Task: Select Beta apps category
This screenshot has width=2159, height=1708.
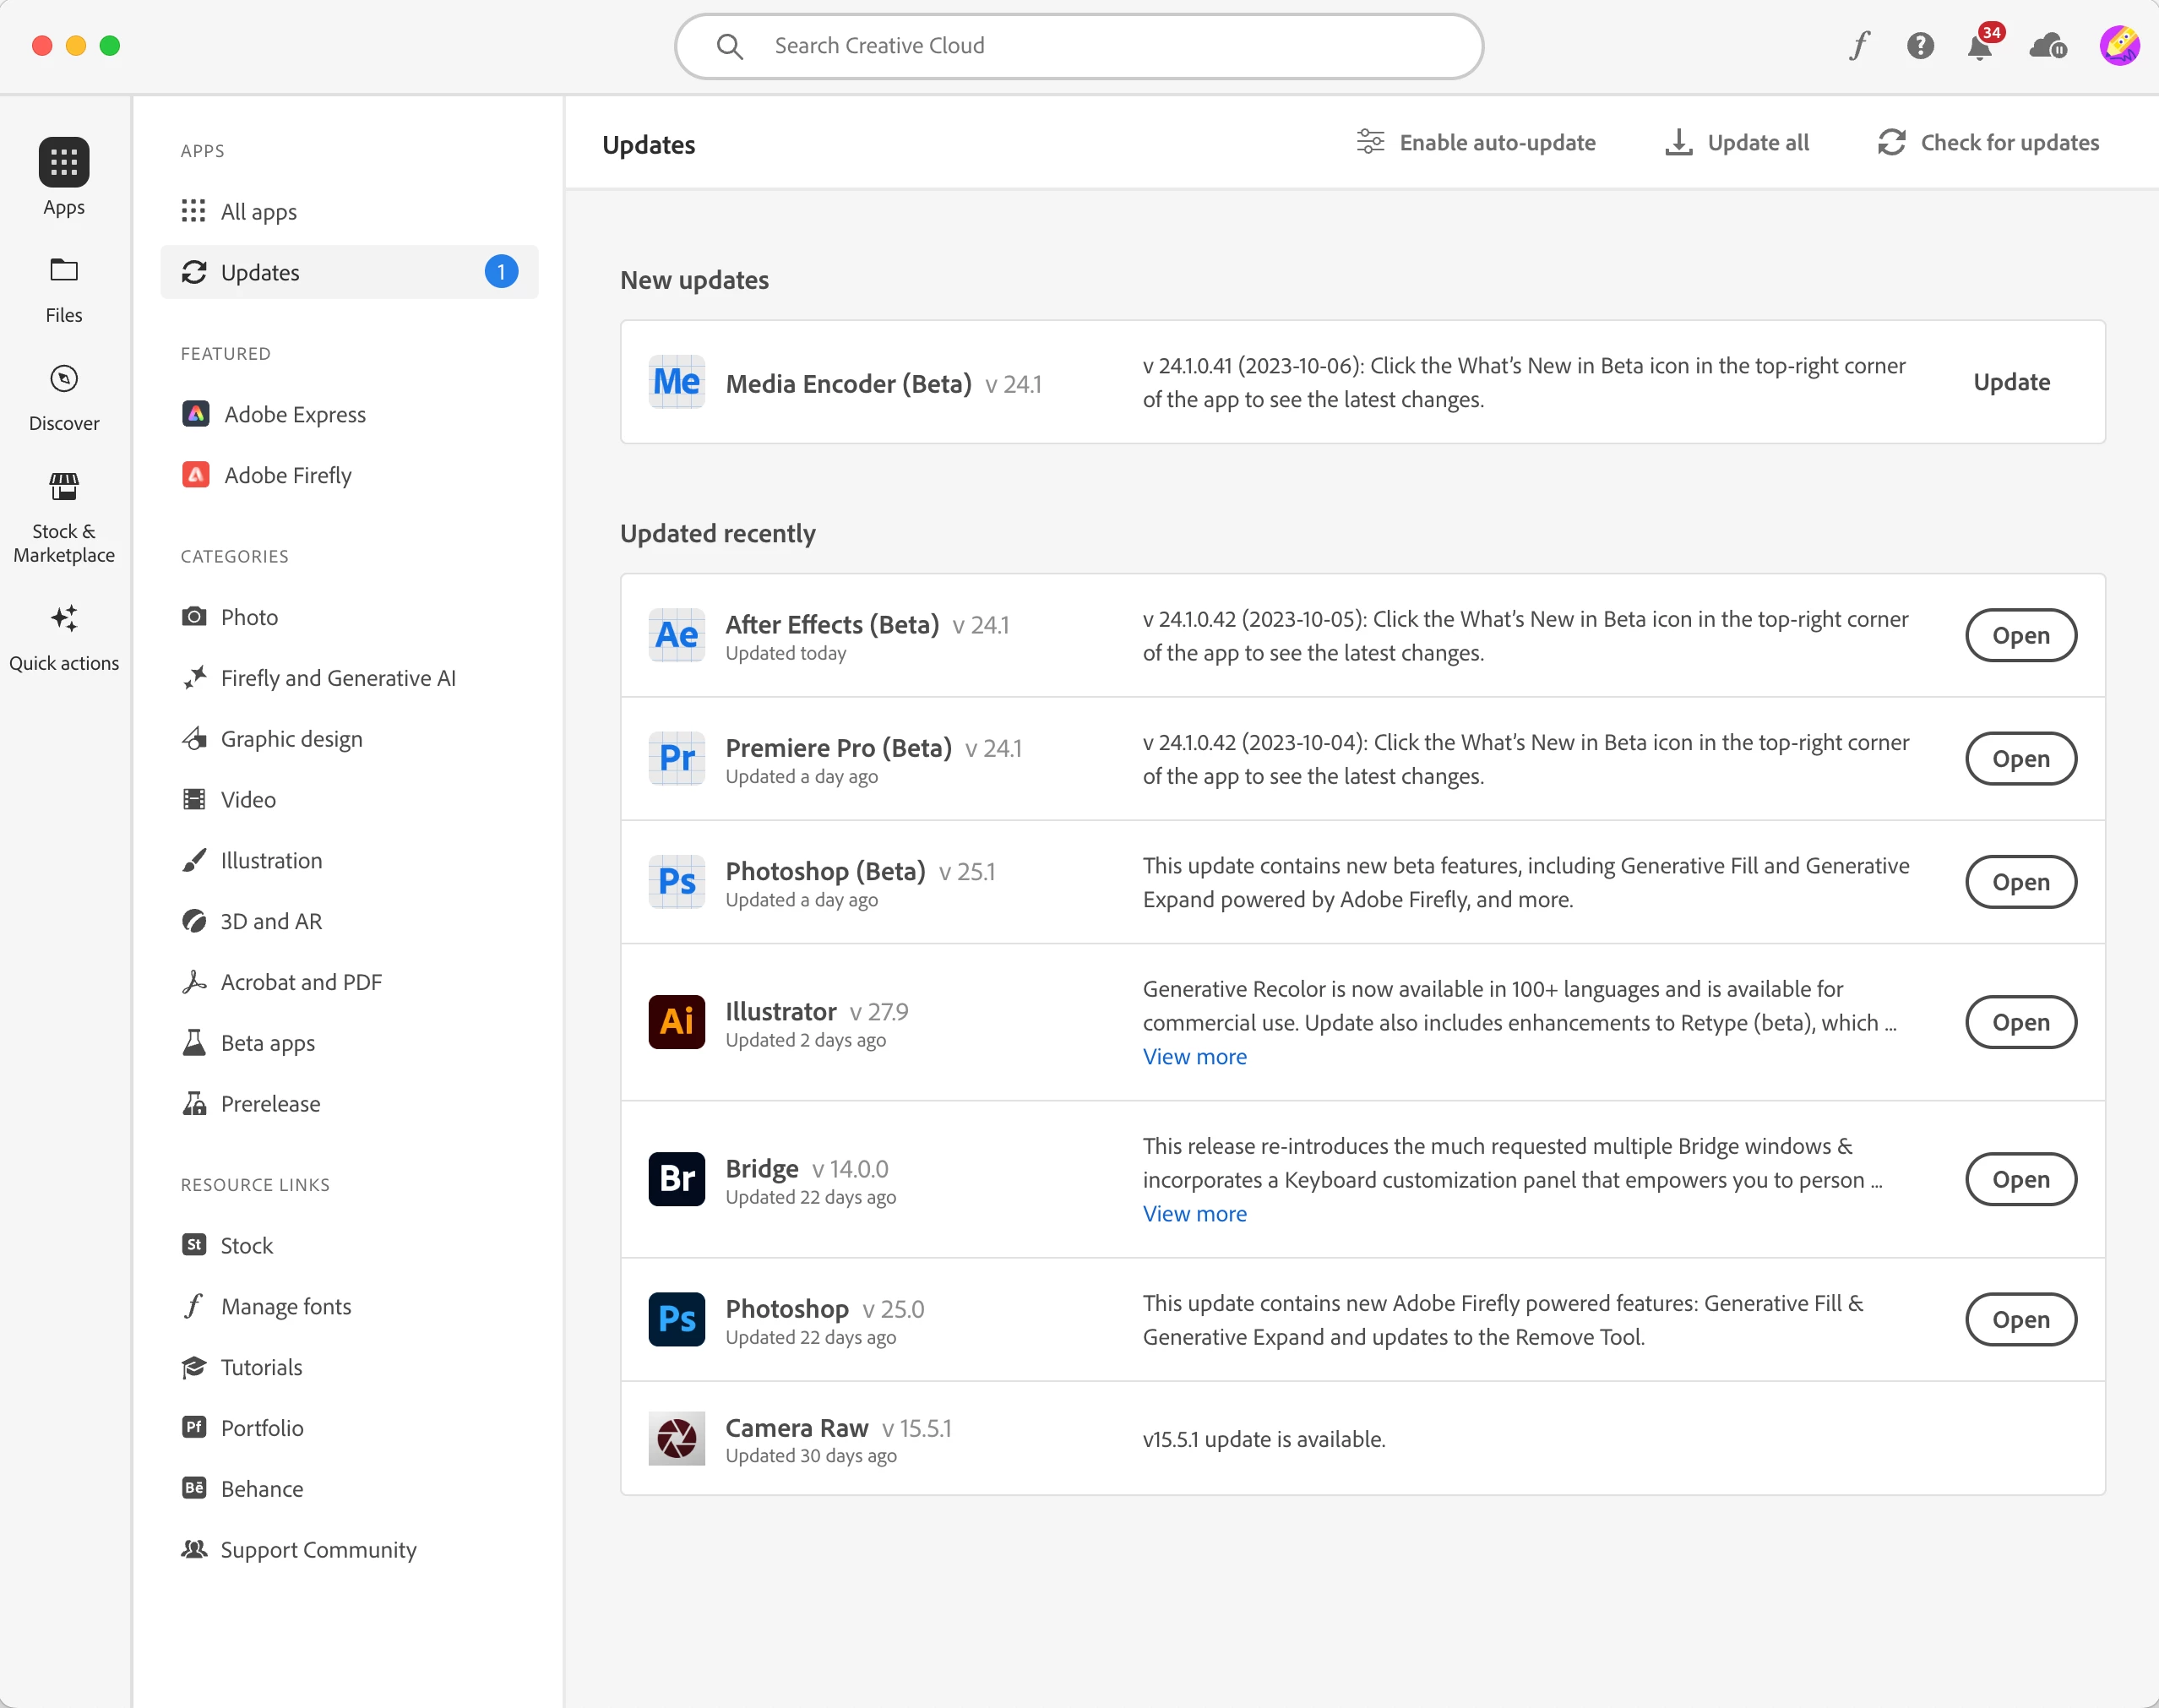Action: [267, 1043]
